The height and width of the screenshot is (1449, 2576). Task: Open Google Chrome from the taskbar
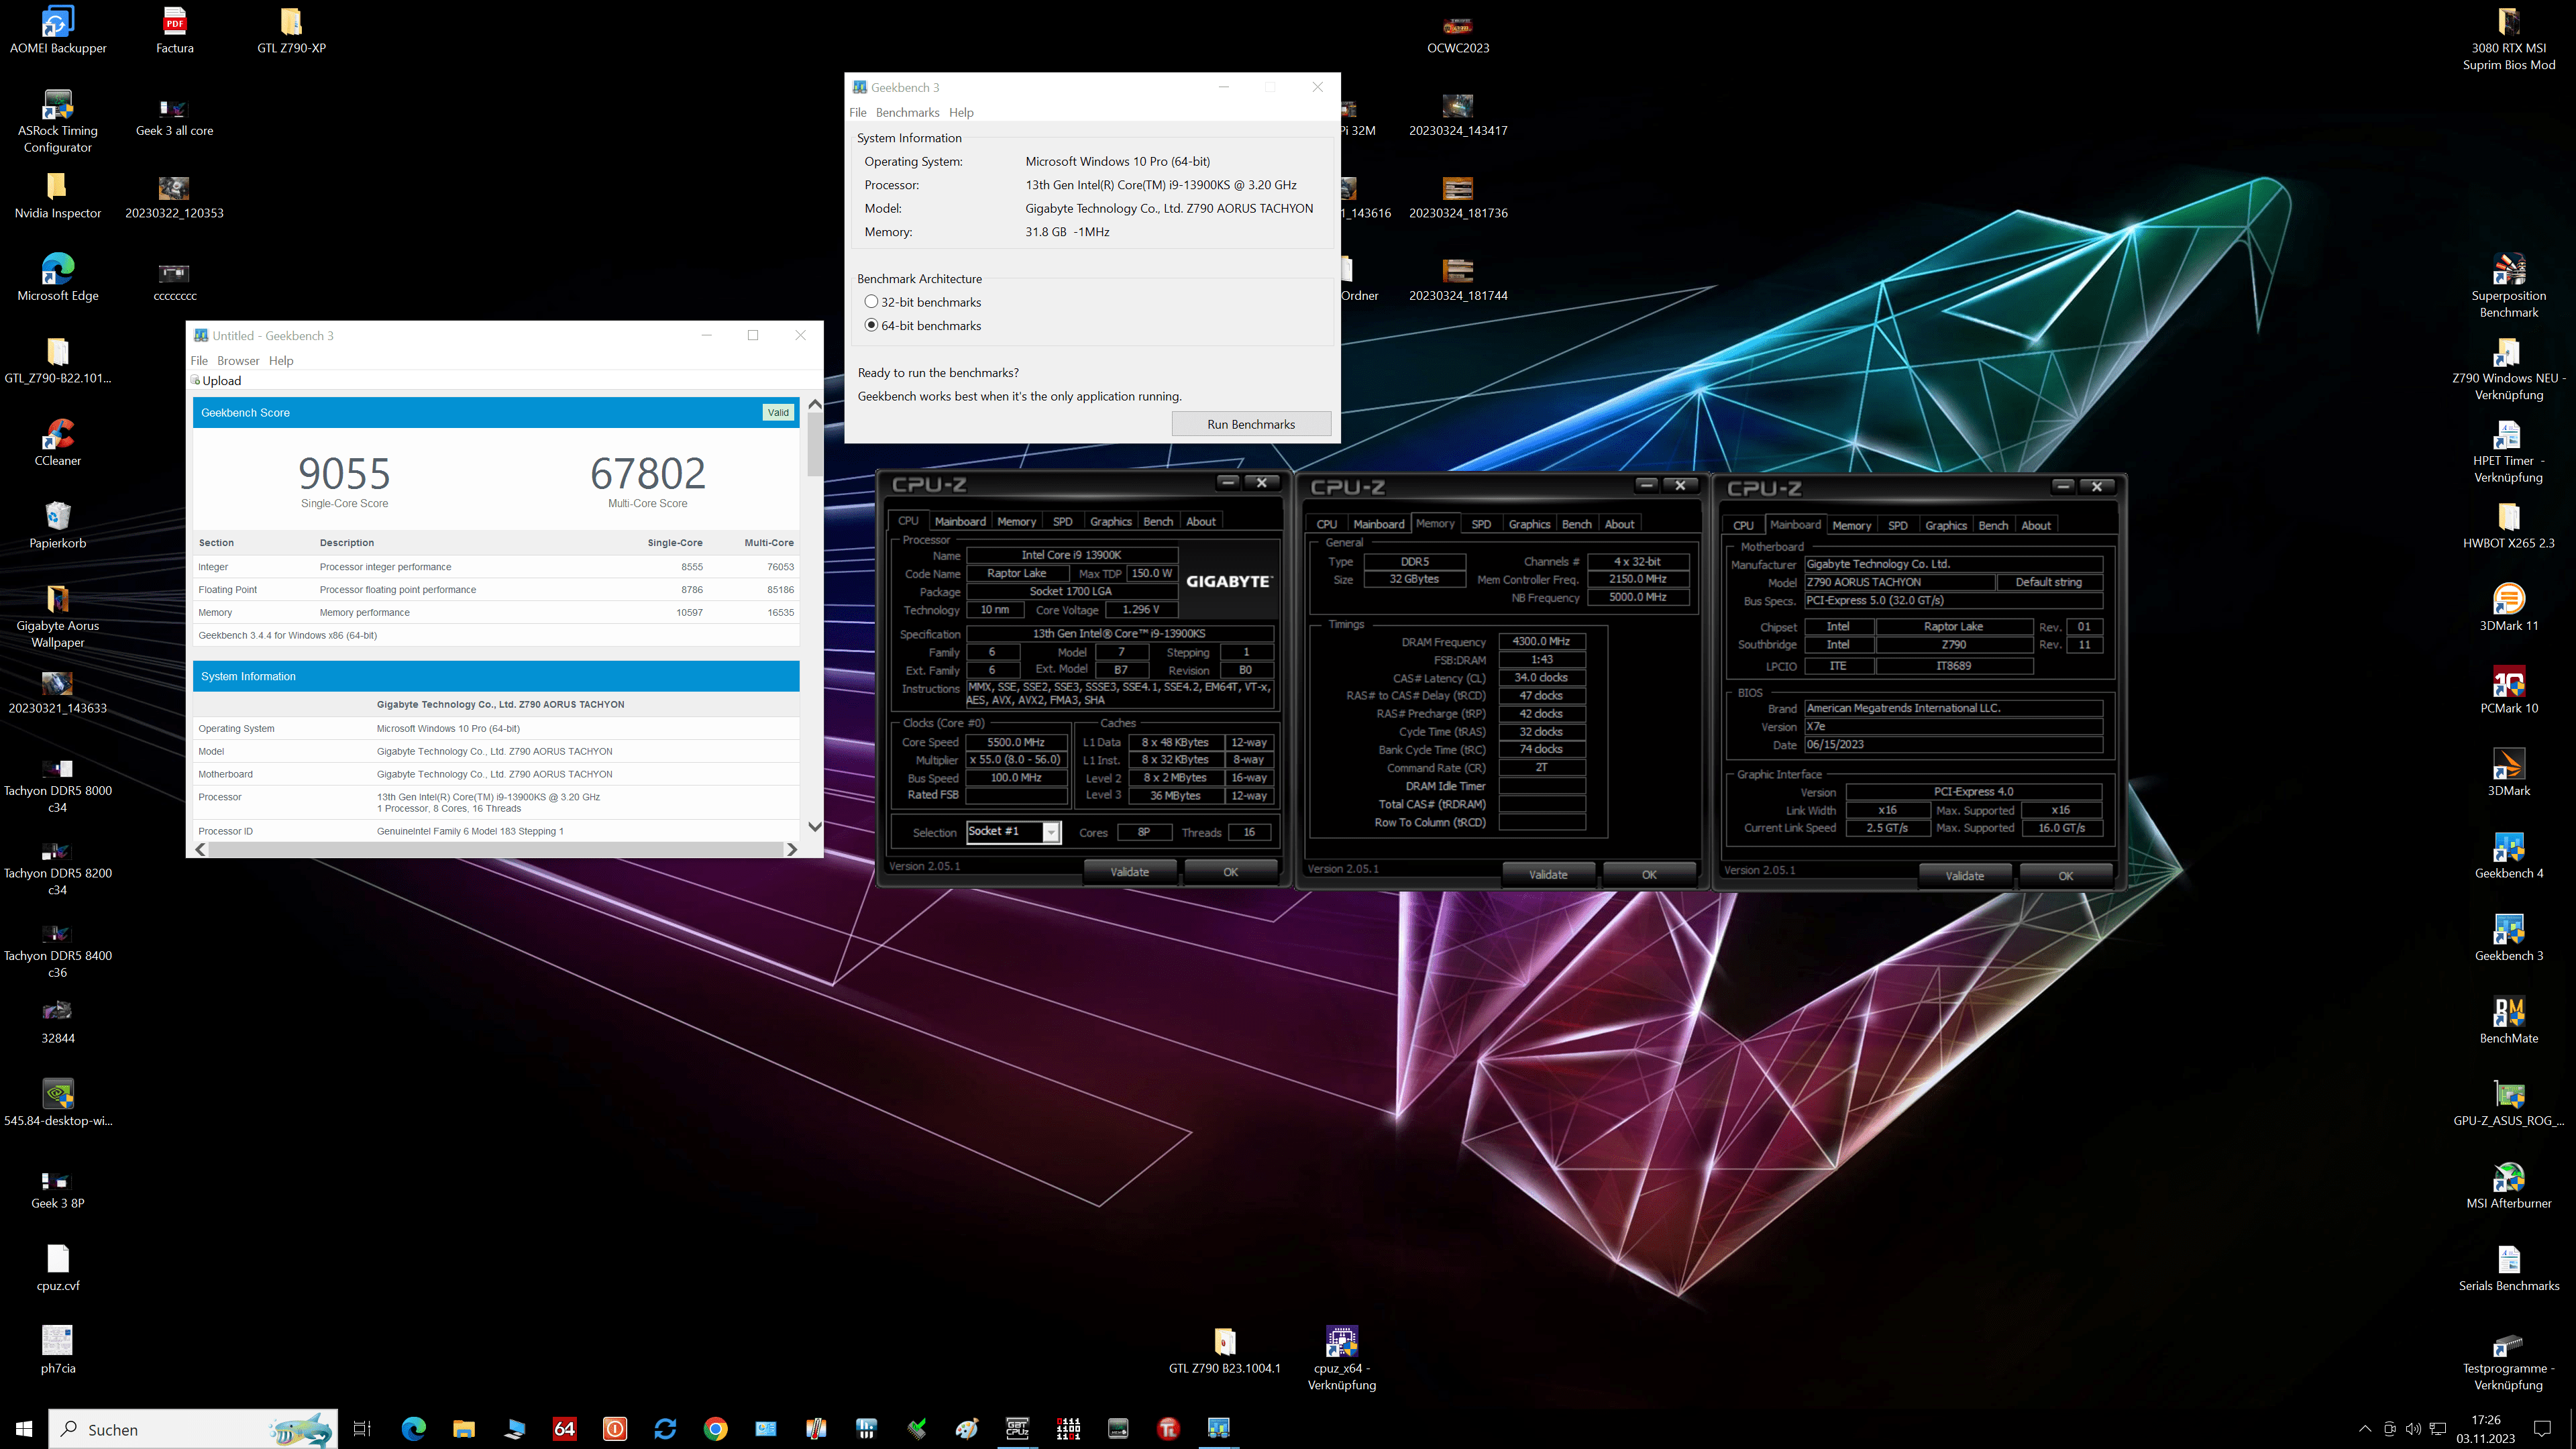[x=715, y=1429]
